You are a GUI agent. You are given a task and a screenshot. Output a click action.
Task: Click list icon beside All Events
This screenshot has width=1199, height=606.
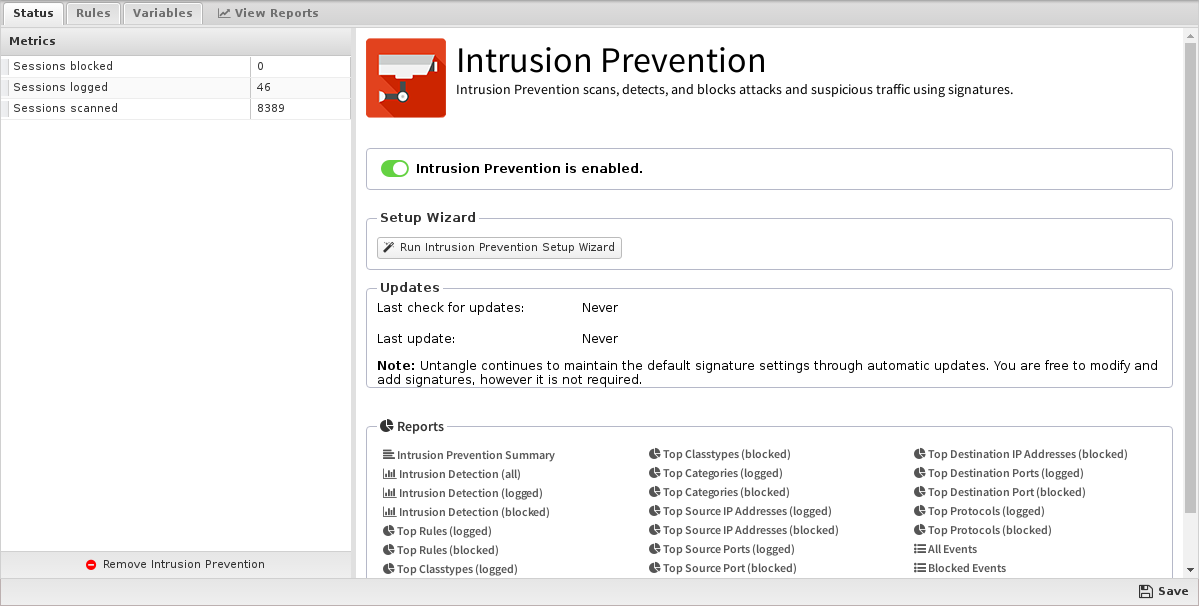coord(920,549)
